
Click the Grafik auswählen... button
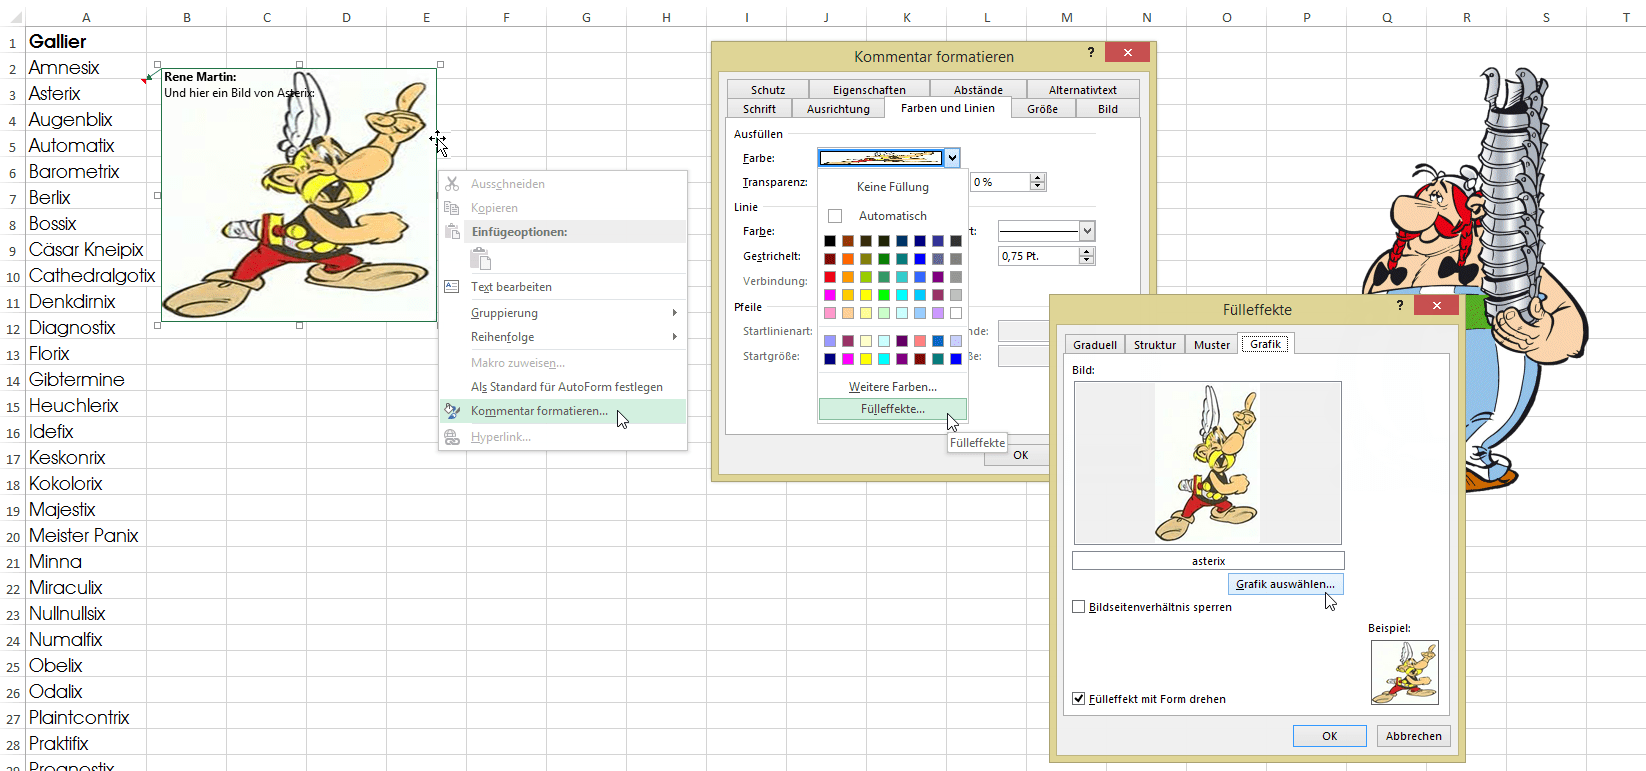[x=1285, y=584]
